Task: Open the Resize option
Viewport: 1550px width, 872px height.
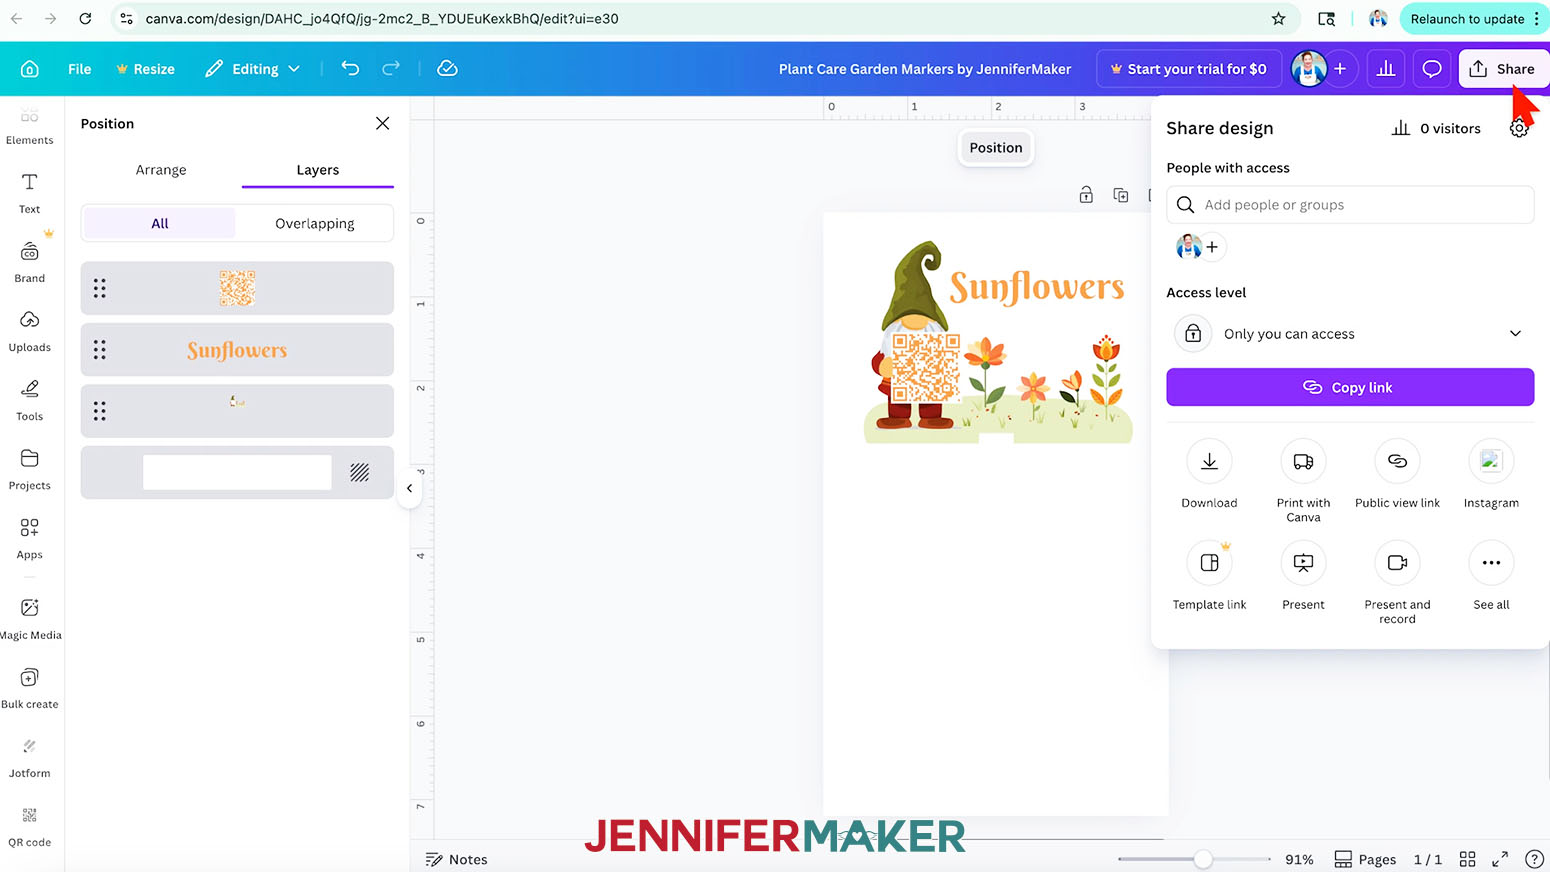Action: click(145, 69)
